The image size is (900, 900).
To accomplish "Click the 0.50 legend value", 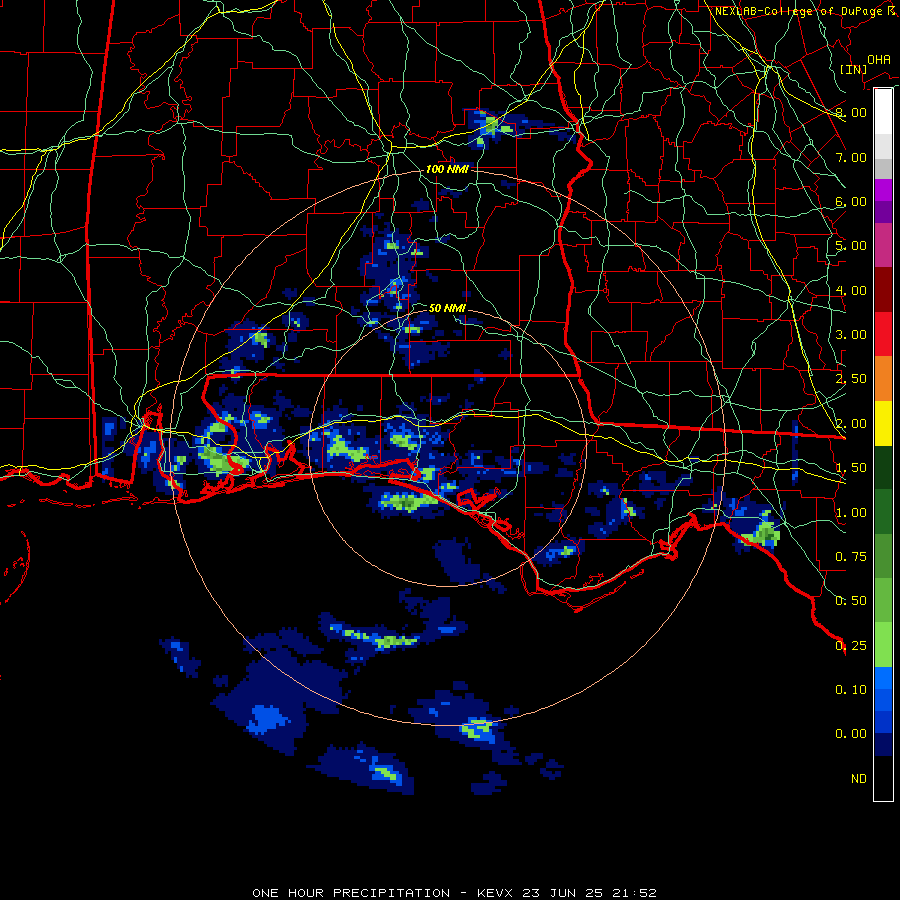I will pyautogui.click(x=851, y=601).
